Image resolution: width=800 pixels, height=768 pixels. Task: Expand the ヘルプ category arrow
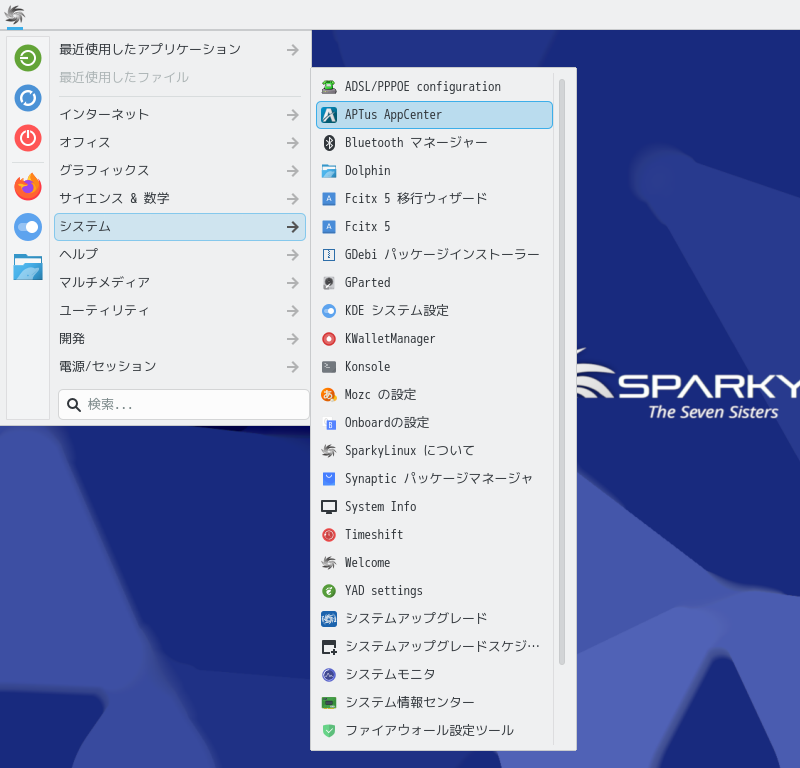pos(292,255)
